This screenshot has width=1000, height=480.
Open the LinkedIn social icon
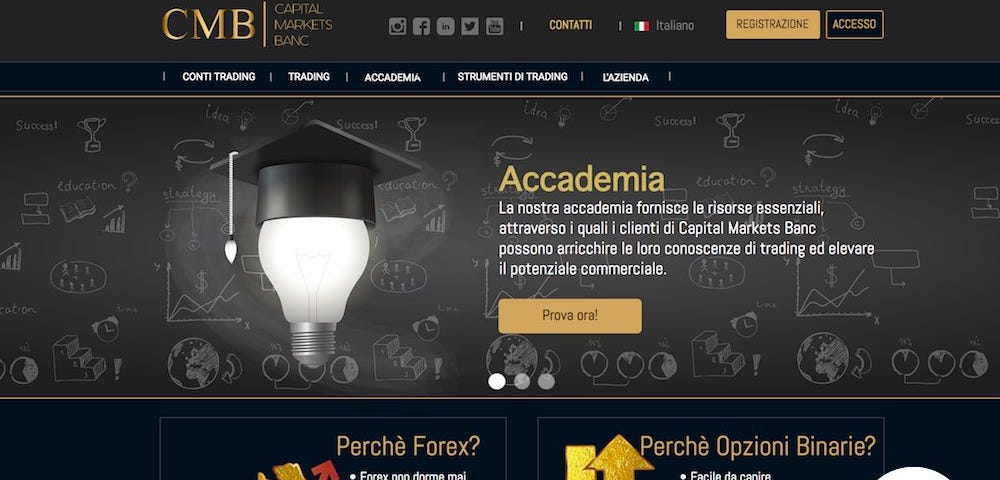click(x=446, y=26)
